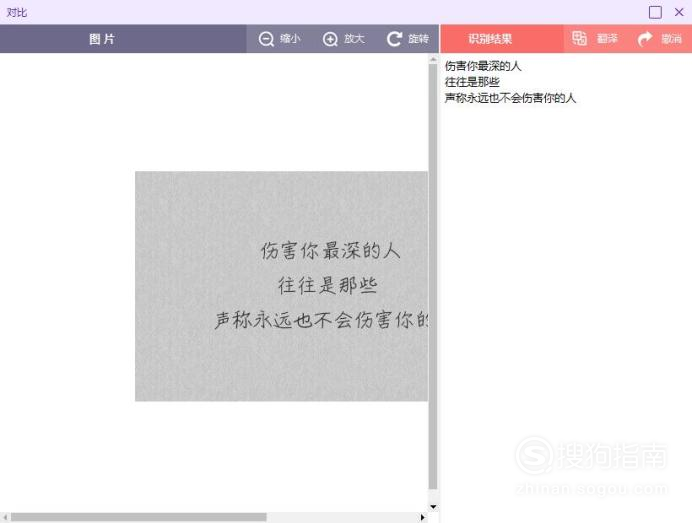
Task: Open the 图片 panel header
Action: pos(123,39)
